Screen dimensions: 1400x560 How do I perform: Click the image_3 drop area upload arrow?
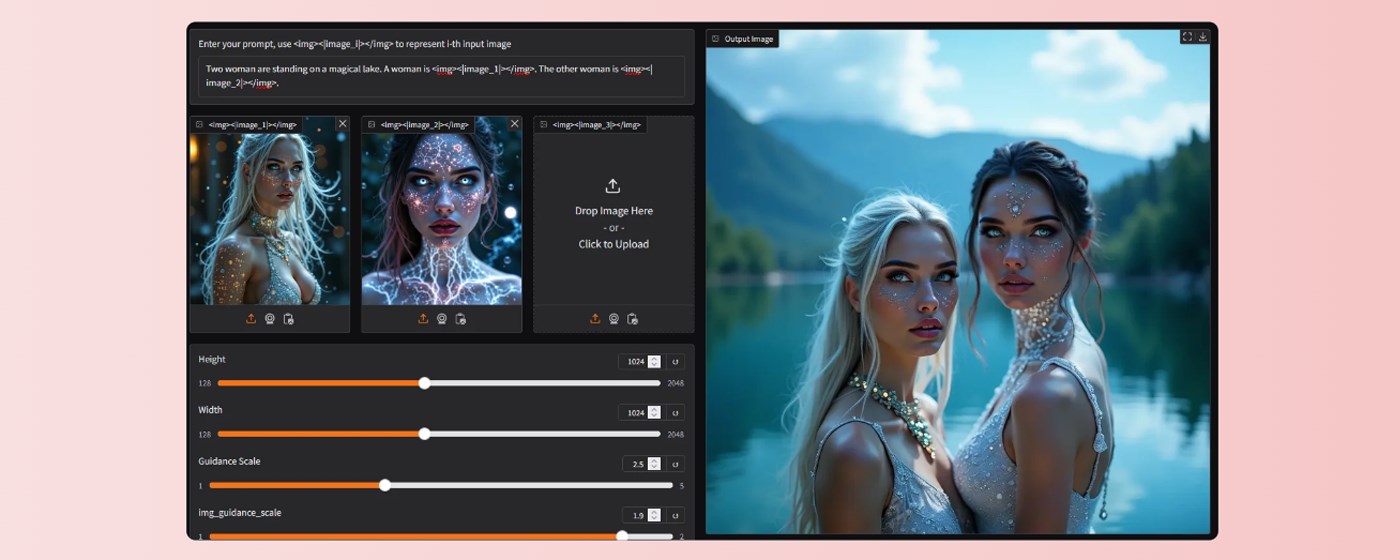pyautogui.click(x=613, y=186)
